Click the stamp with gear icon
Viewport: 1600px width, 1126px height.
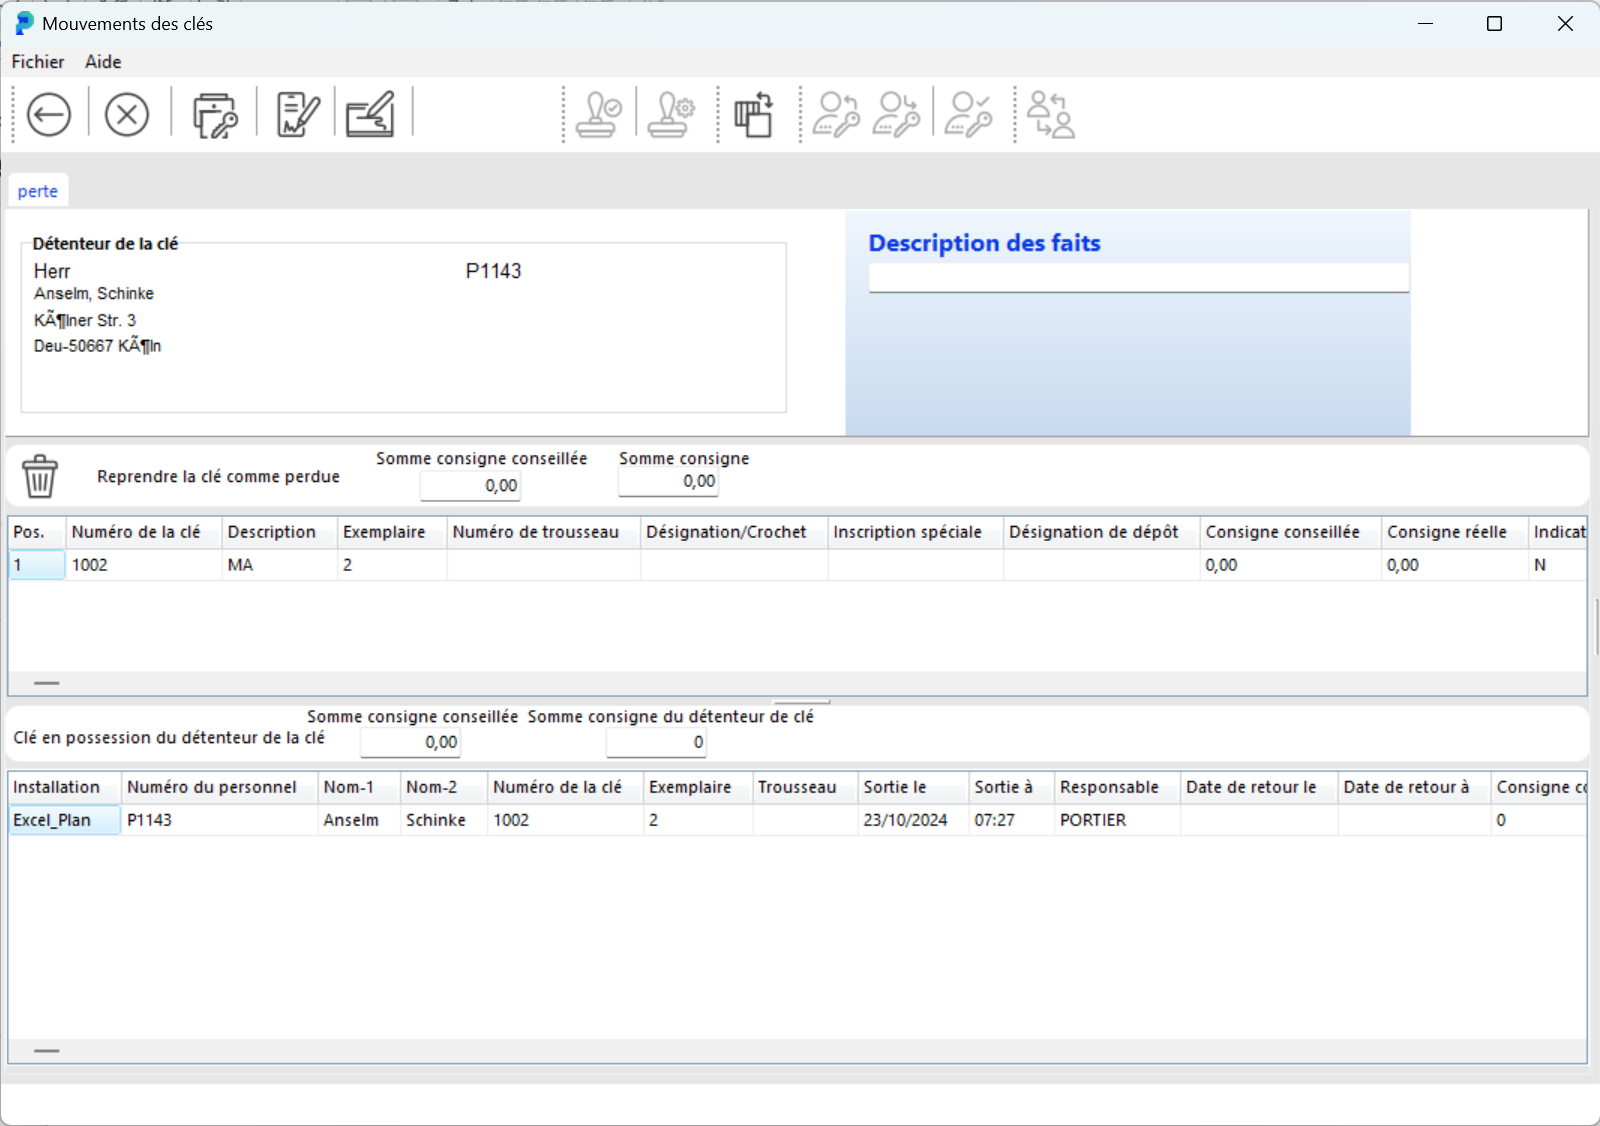tap(671, 115)
